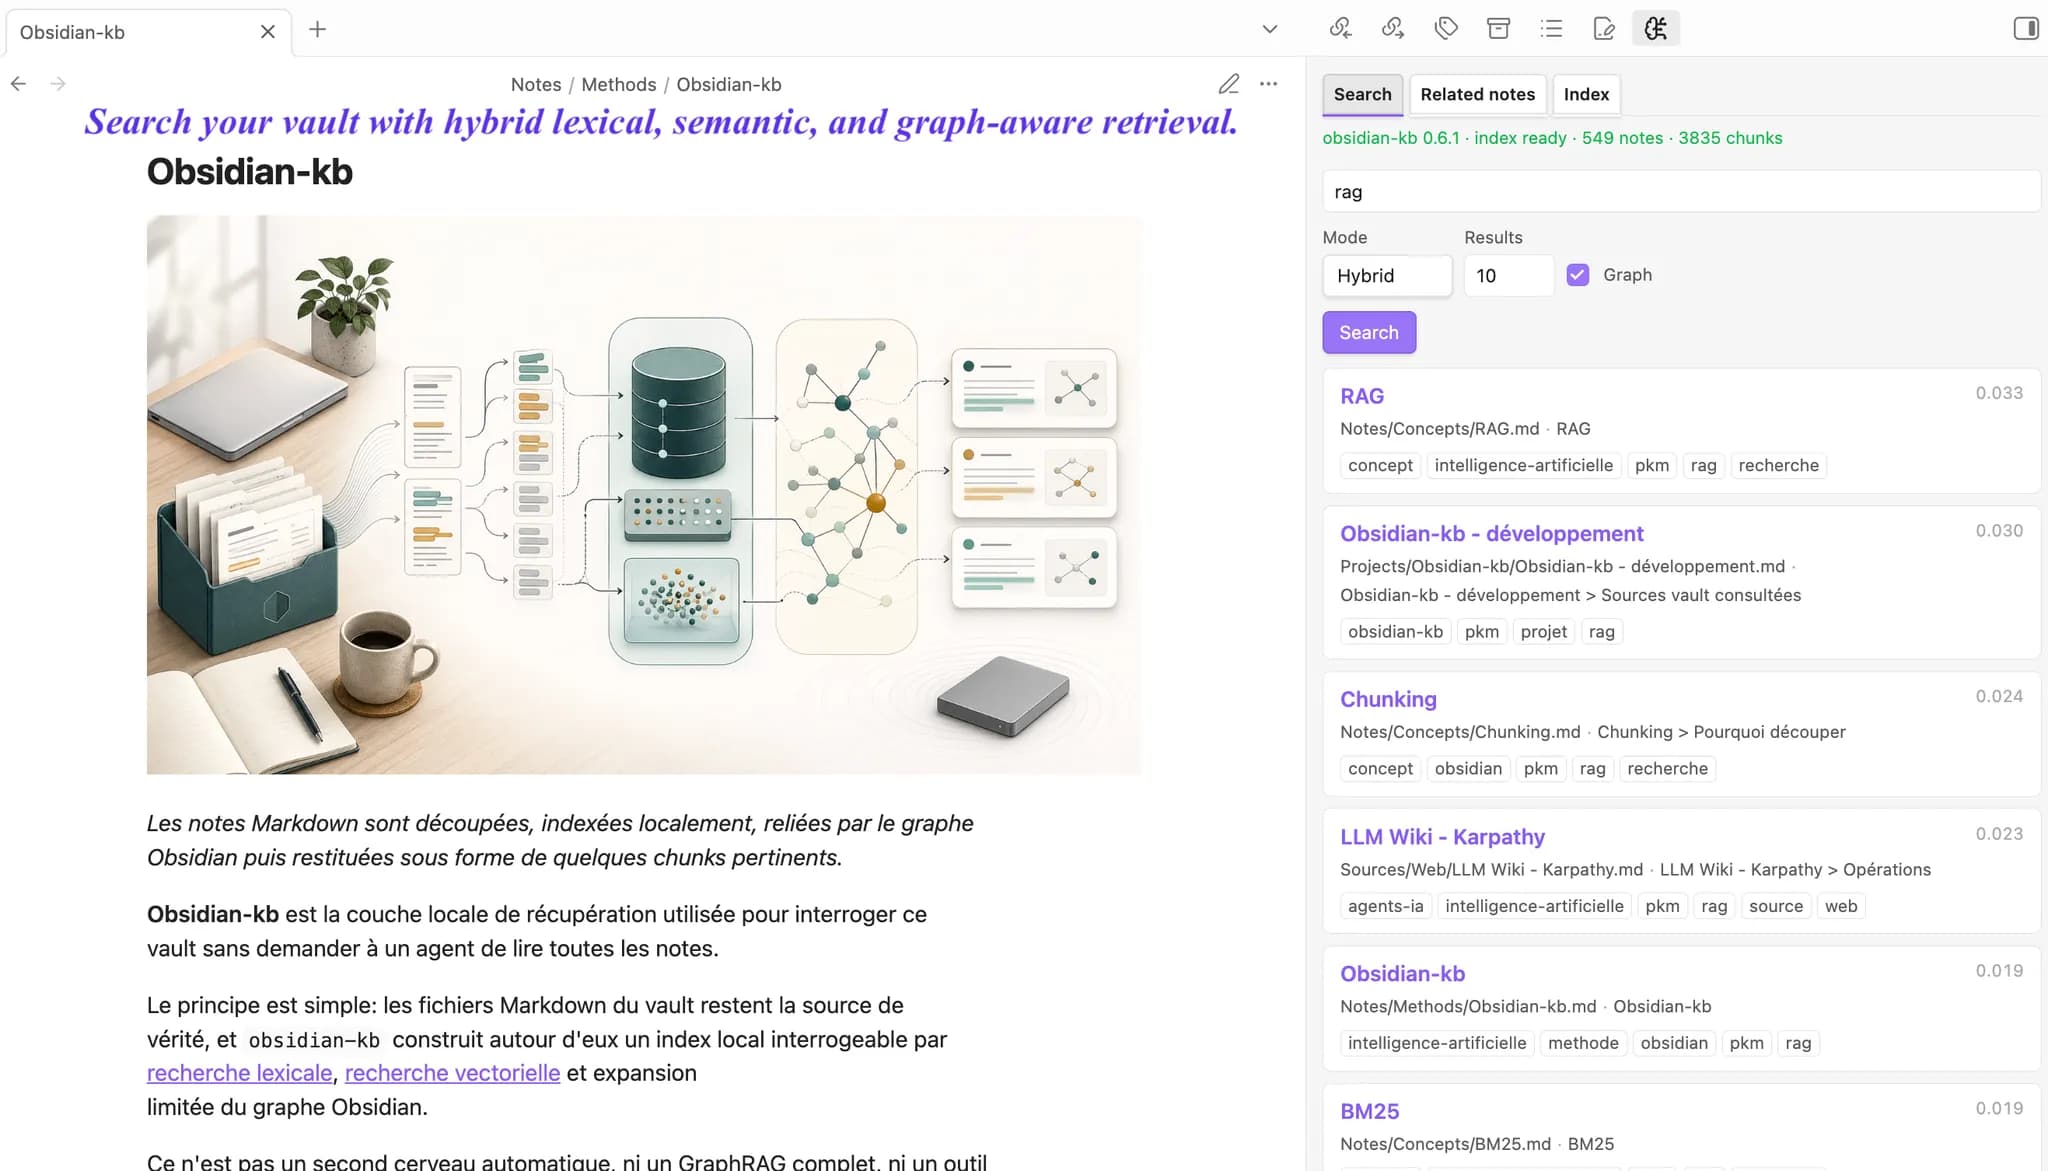Viewport: 2048px width, 1171px height.
Task: Click path 'Notes/Concepts/BM25.md'
Action: (1445, 1144)
